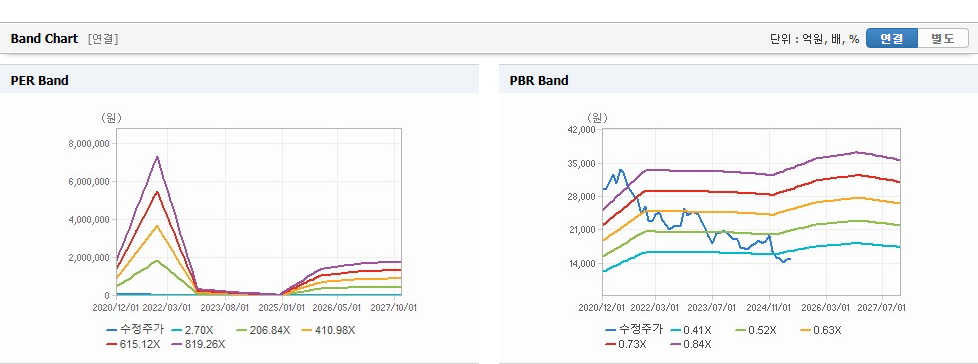Click the 2023/07/01 date label in PBR chart

713,307
